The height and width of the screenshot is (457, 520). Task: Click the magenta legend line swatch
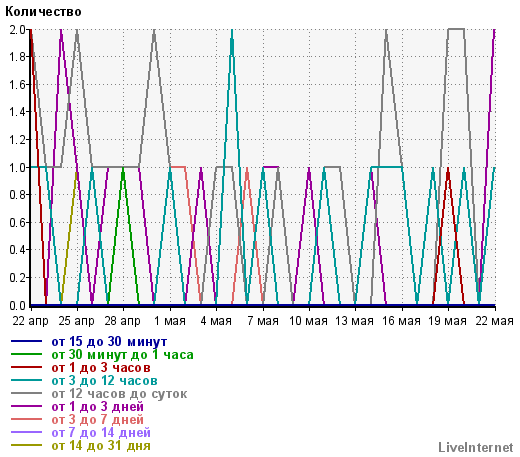click(26, 406)
